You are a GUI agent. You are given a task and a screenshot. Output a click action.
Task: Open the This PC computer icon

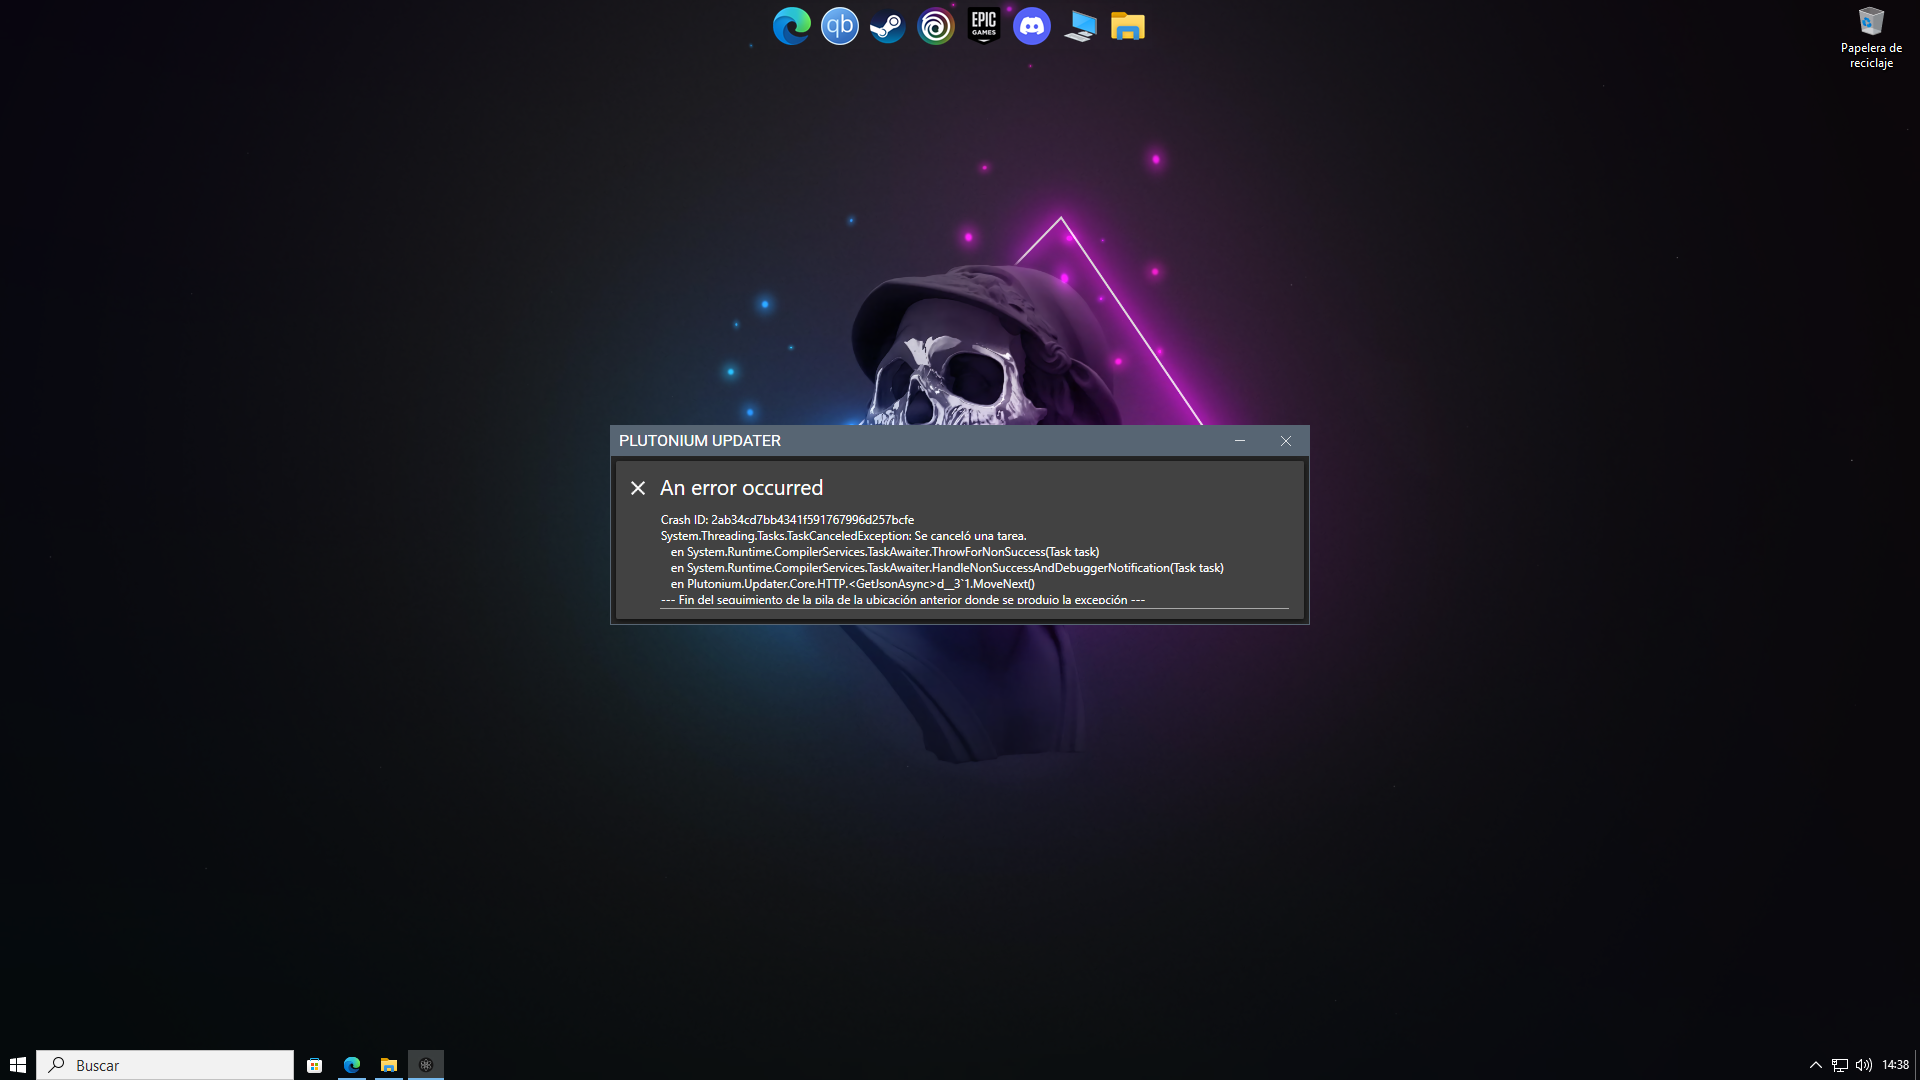coord(1080,26)
